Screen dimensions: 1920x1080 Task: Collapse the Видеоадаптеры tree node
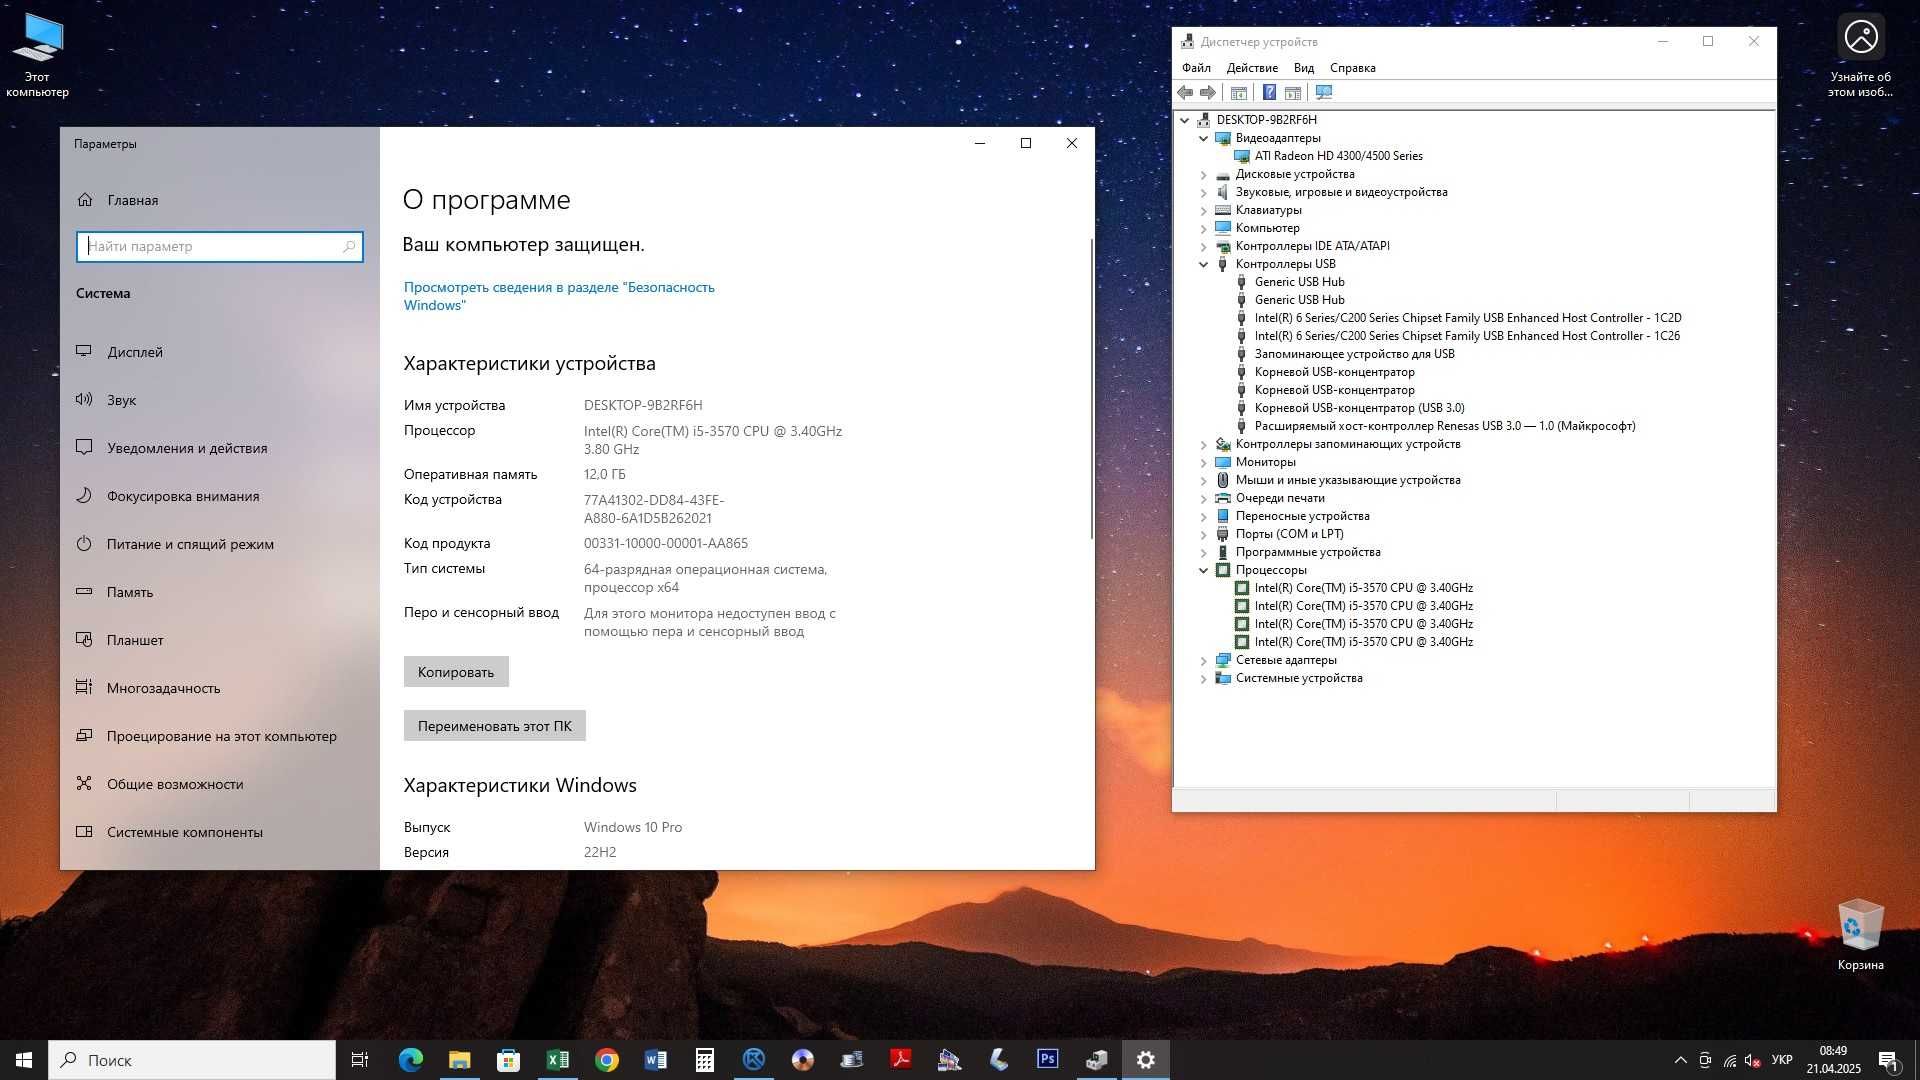(x=1204, y=138)
